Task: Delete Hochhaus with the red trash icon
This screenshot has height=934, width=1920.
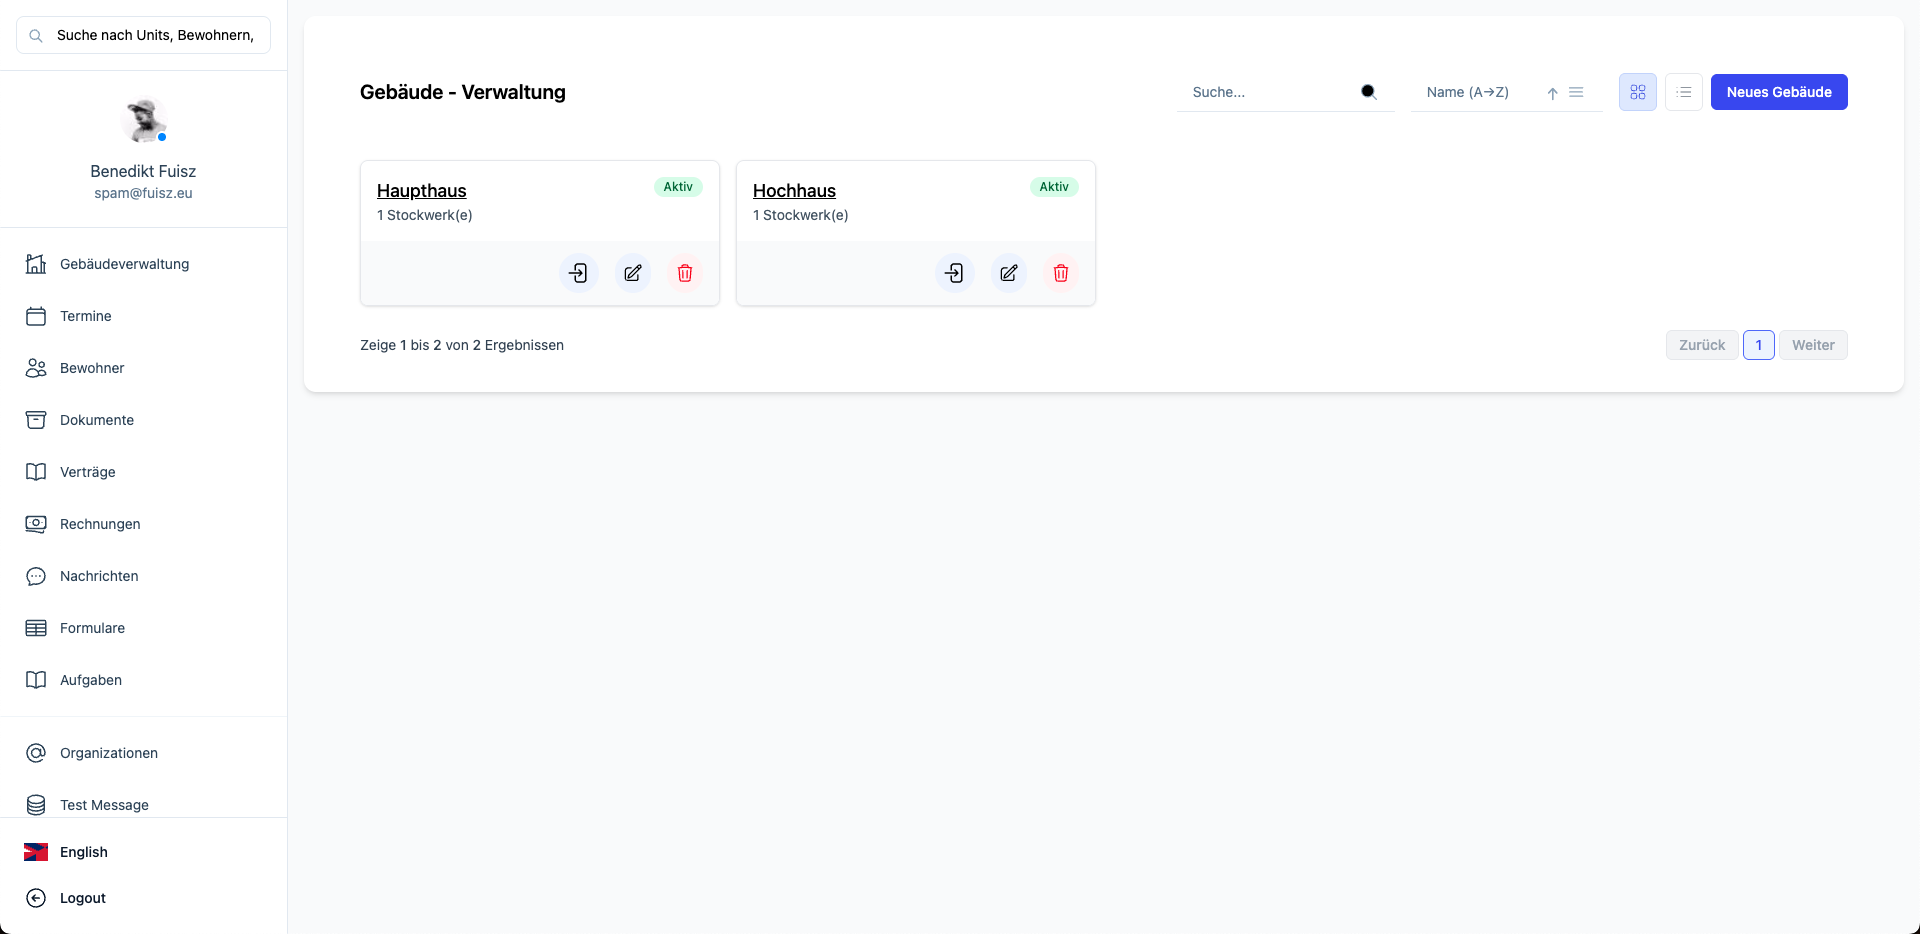Action: [x=1060, y=272]
